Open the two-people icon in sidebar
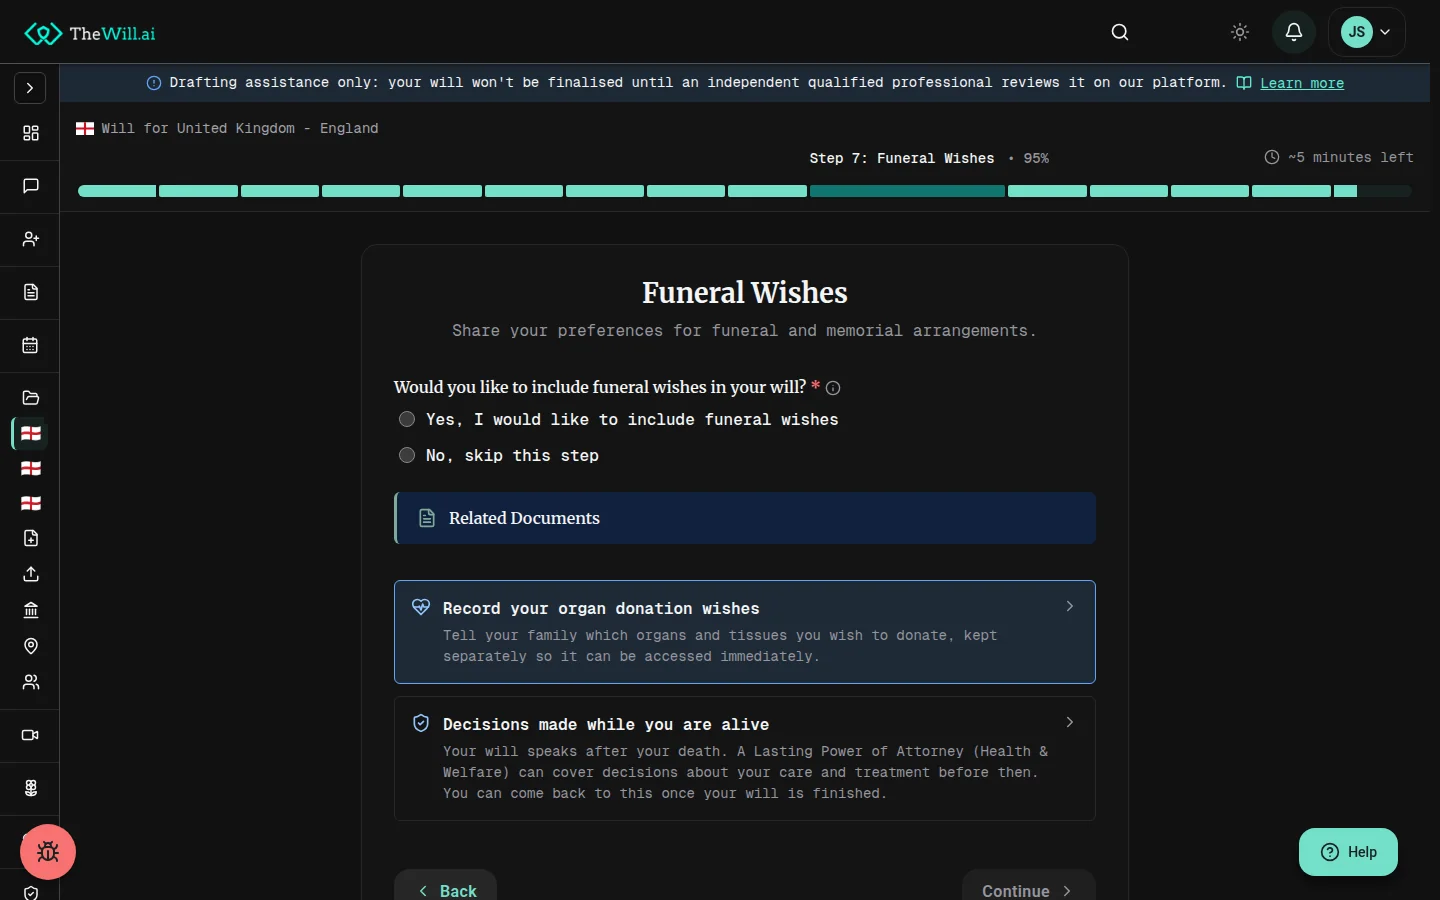The height and width of the screenshot is (900, 1440). pyautogui.click(x=31, y=682)
